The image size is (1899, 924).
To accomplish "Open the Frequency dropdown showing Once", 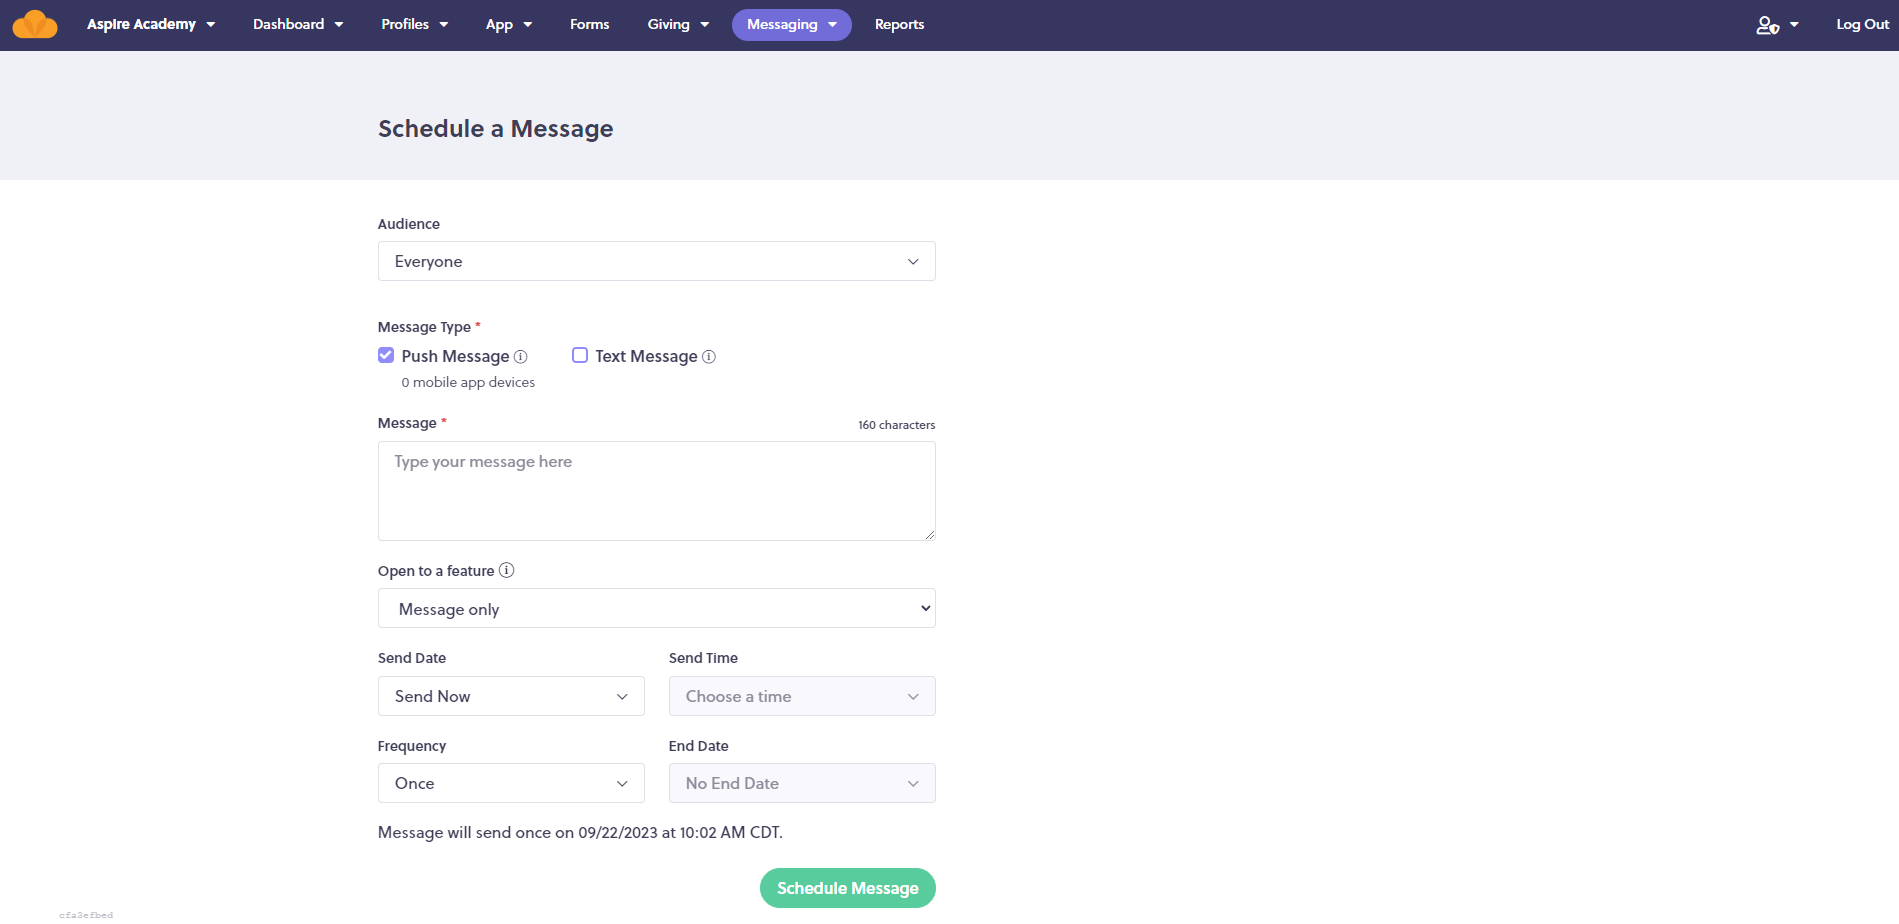I will pyautogui.click(x=510, y=783).
